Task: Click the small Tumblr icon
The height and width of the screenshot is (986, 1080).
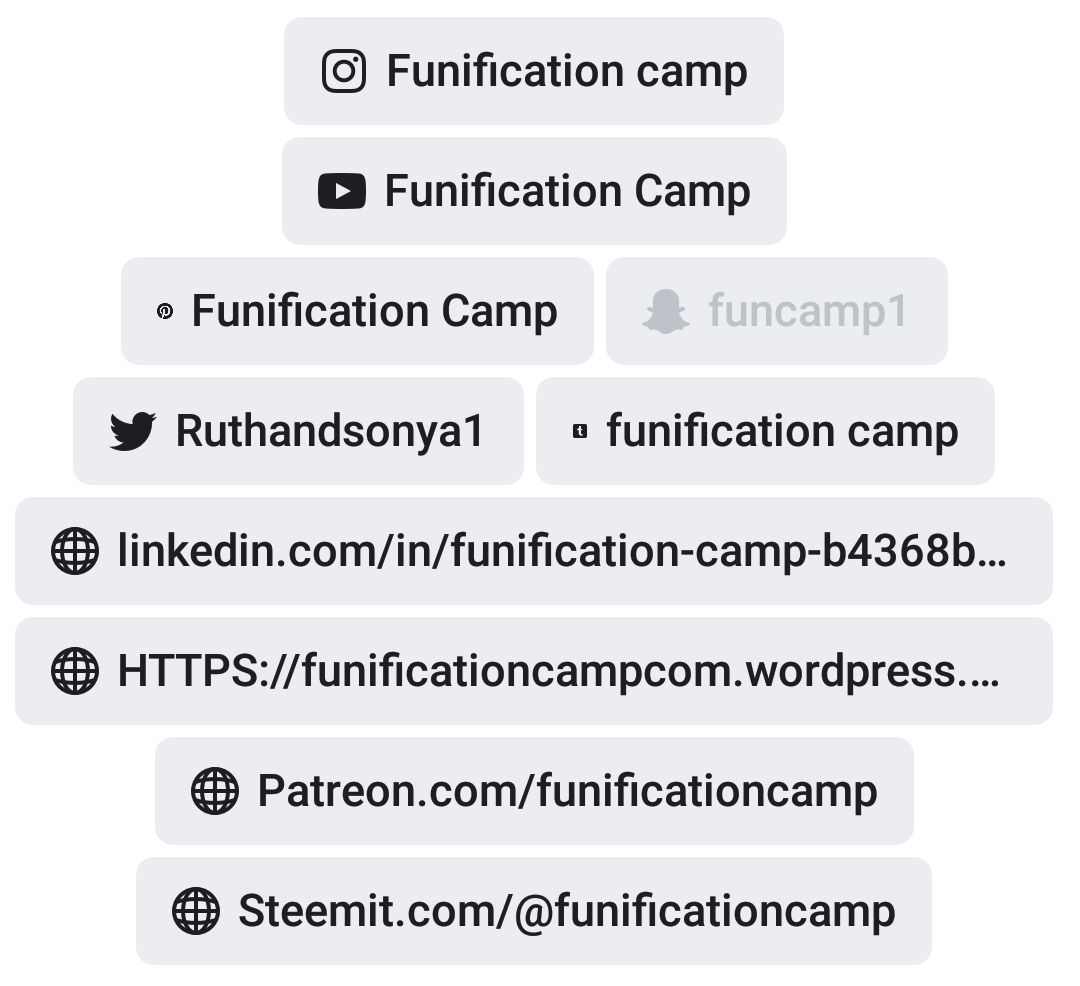Action: [580, 431]
